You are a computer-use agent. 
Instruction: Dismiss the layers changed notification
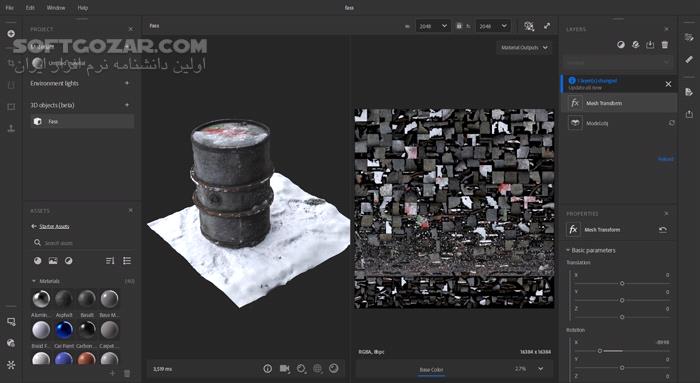click(x=668, y=84)
